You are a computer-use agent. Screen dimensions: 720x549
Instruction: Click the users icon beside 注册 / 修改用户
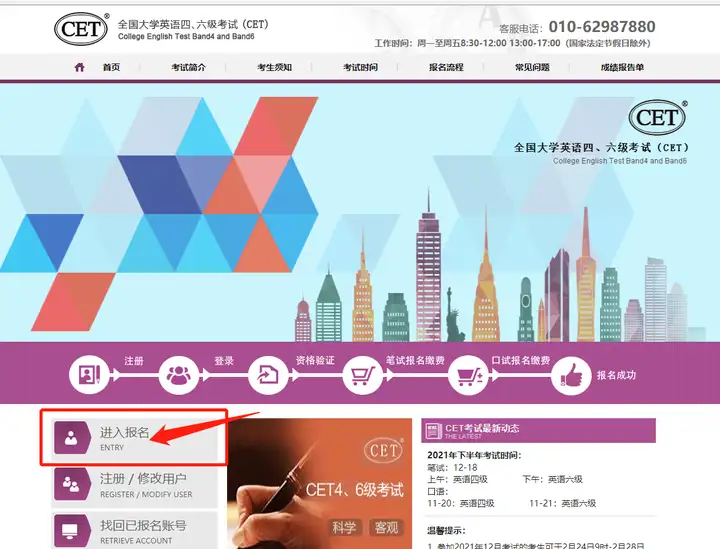click(72, 484)
